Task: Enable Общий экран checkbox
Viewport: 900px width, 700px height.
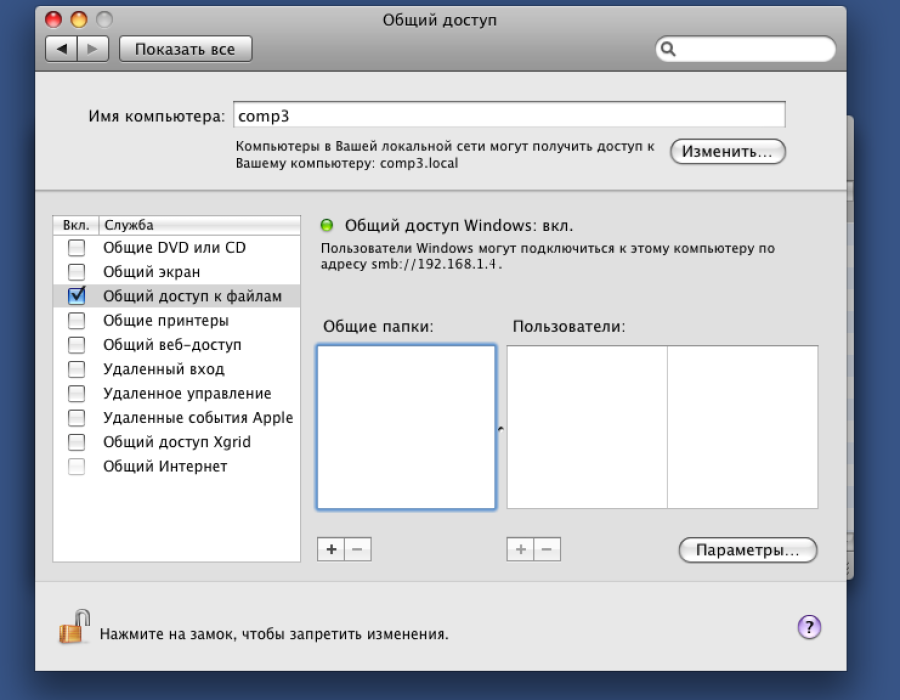Action: 76,272
